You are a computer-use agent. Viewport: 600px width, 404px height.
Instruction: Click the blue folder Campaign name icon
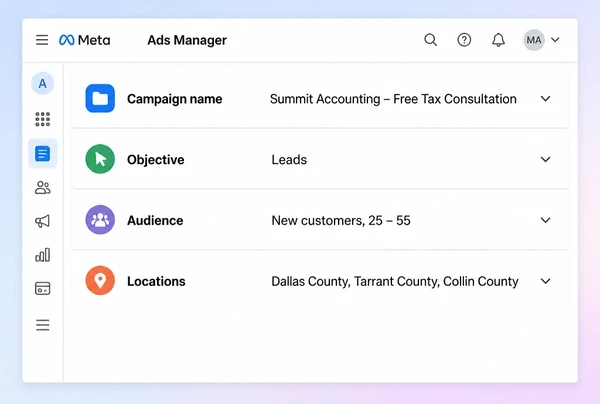tap(100, 98)
